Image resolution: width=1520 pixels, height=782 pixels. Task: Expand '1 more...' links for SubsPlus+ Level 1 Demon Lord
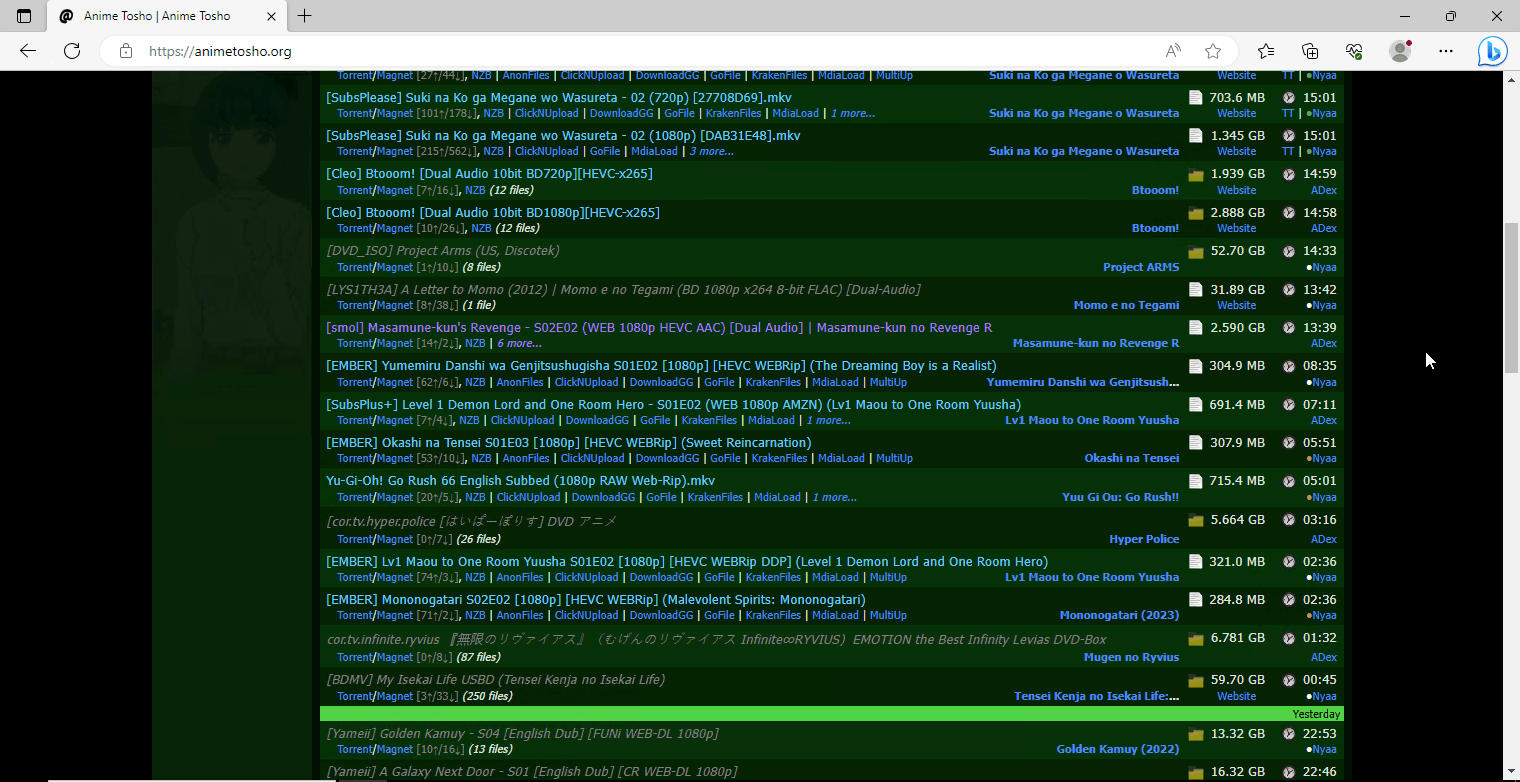828,421
